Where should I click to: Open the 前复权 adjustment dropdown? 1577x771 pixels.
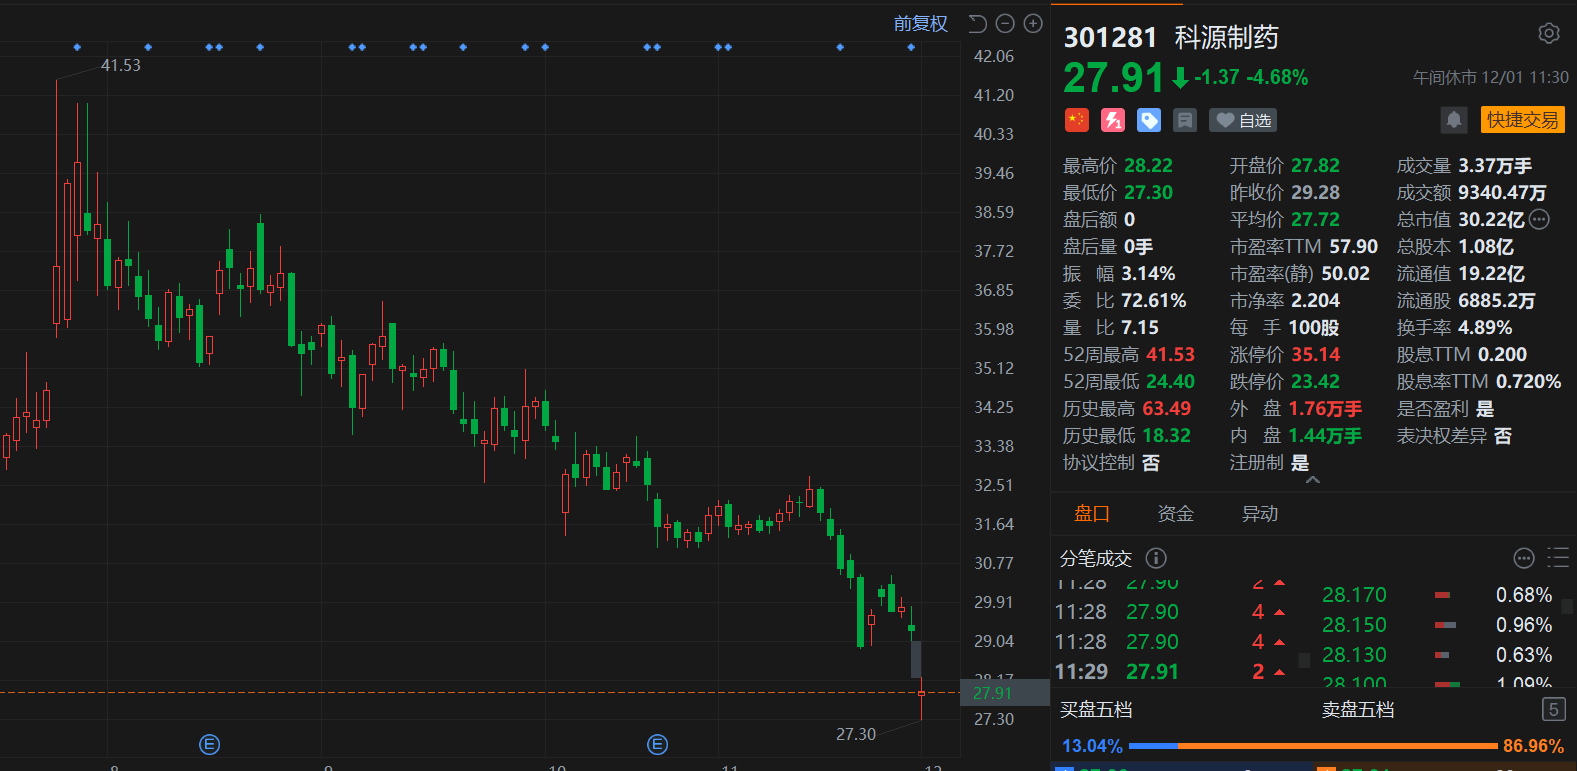pos(920,24)
